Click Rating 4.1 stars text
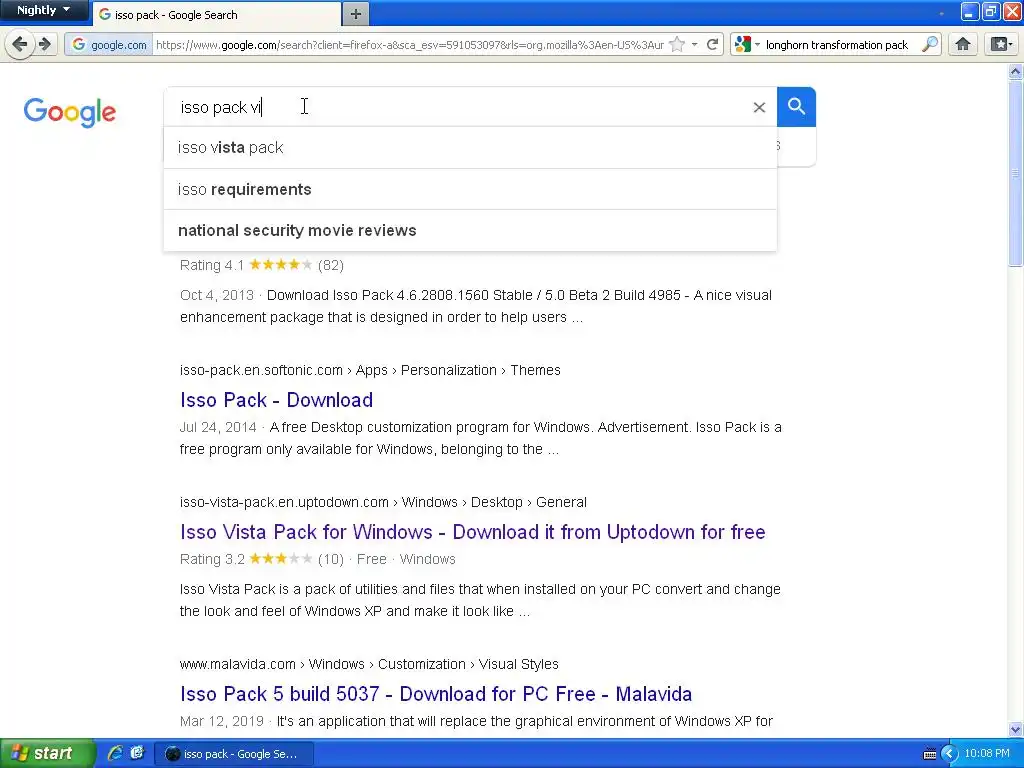The width and height of the screenshot is (1024, 768). point(262,265)
